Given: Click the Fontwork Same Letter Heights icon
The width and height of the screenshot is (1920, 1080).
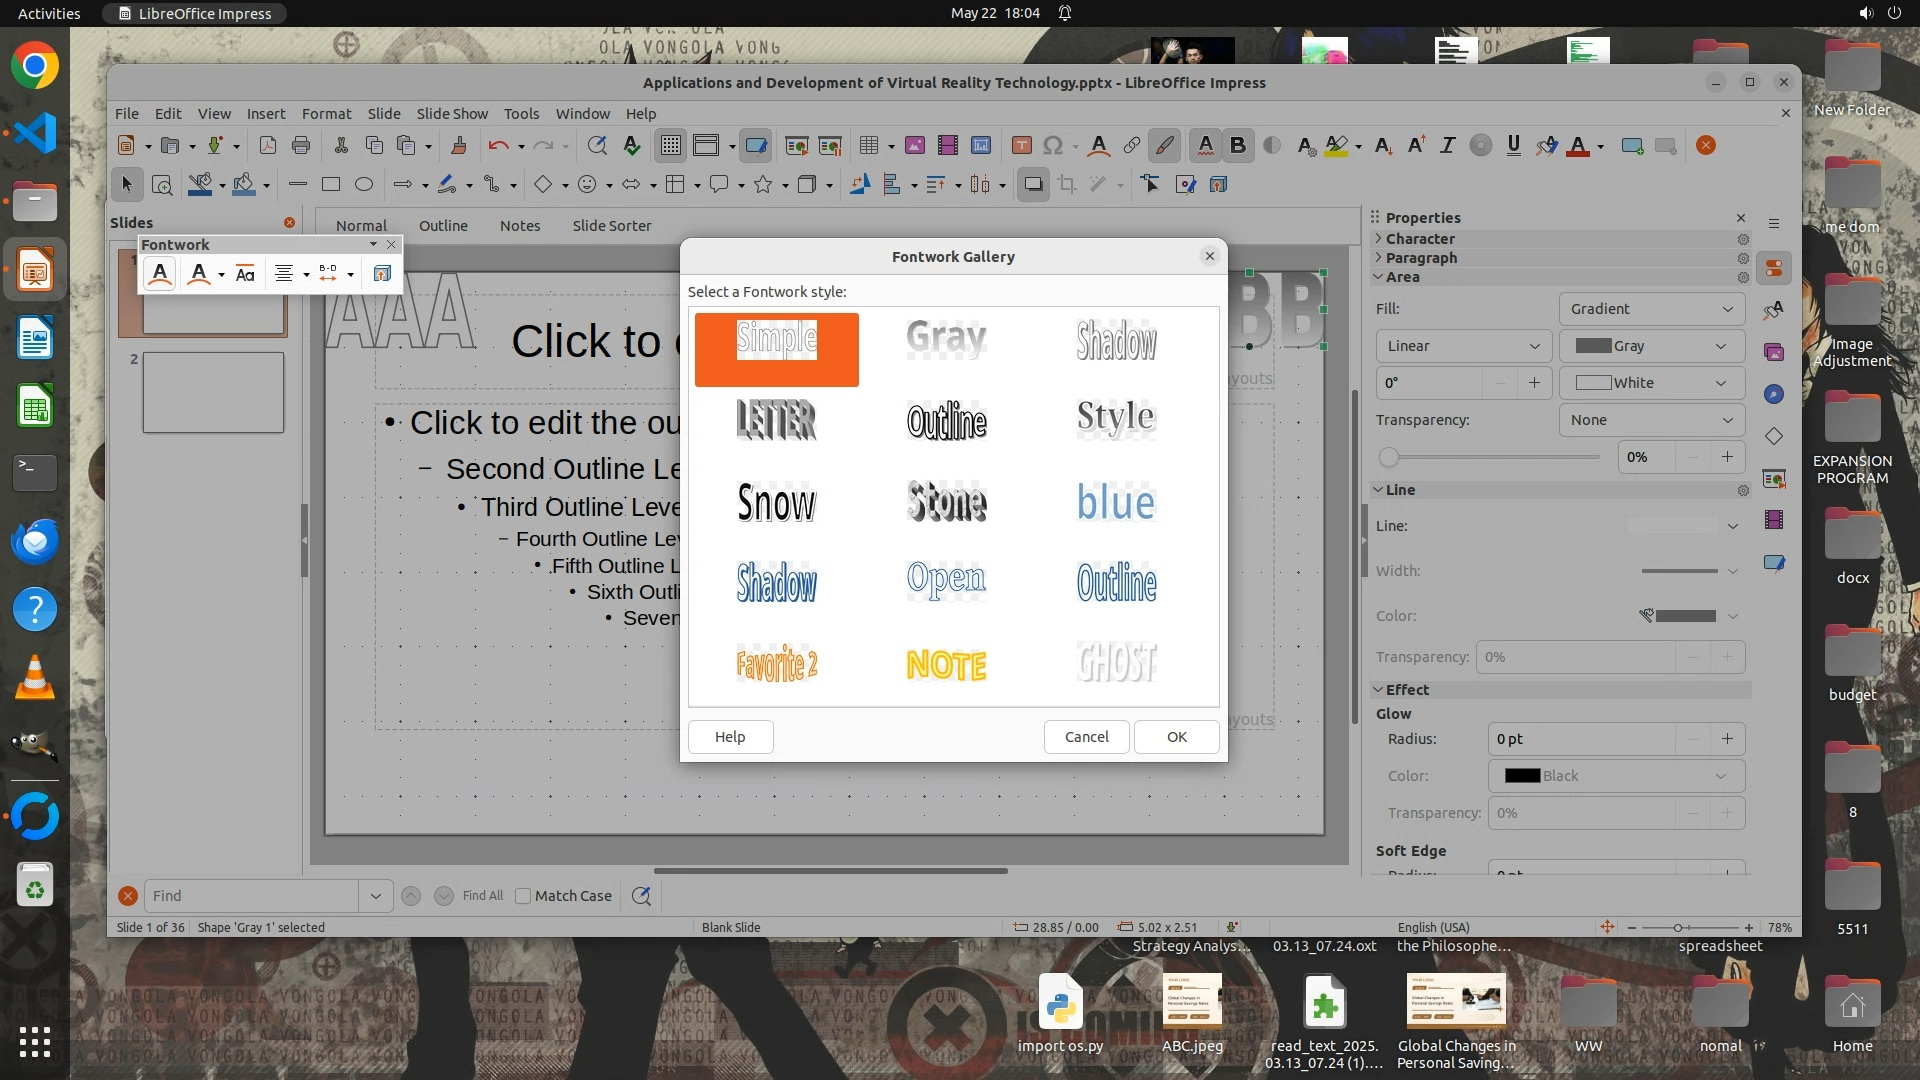Looking at the screenshot, I should point(245,274).
